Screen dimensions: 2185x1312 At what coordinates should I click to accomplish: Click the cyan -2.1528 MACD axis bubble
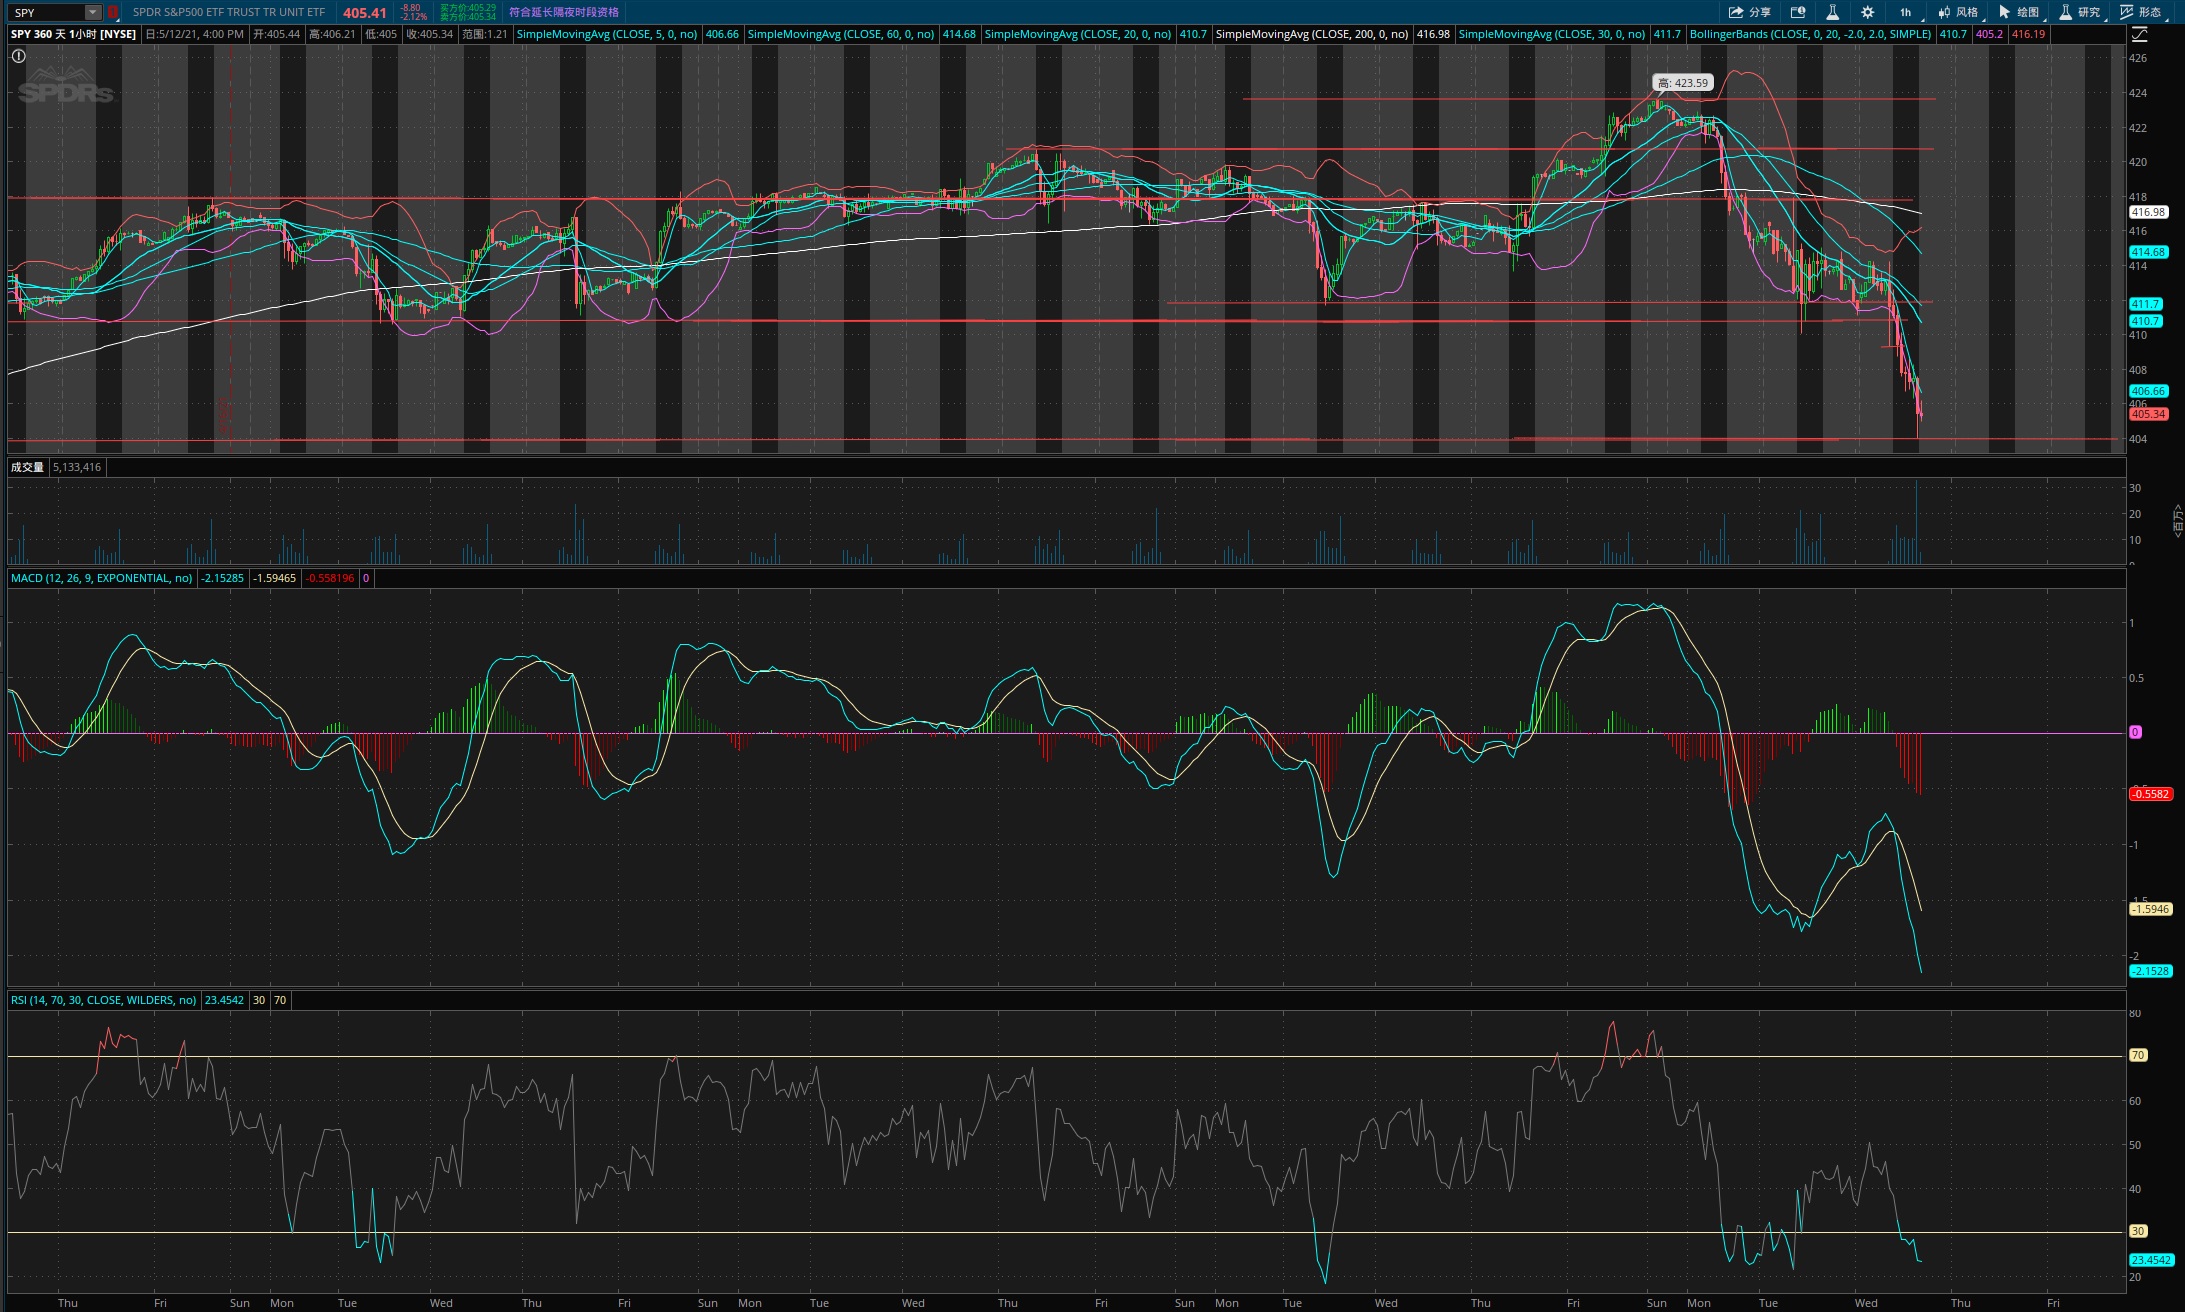pyautogui.click(x=2151, y=971)
